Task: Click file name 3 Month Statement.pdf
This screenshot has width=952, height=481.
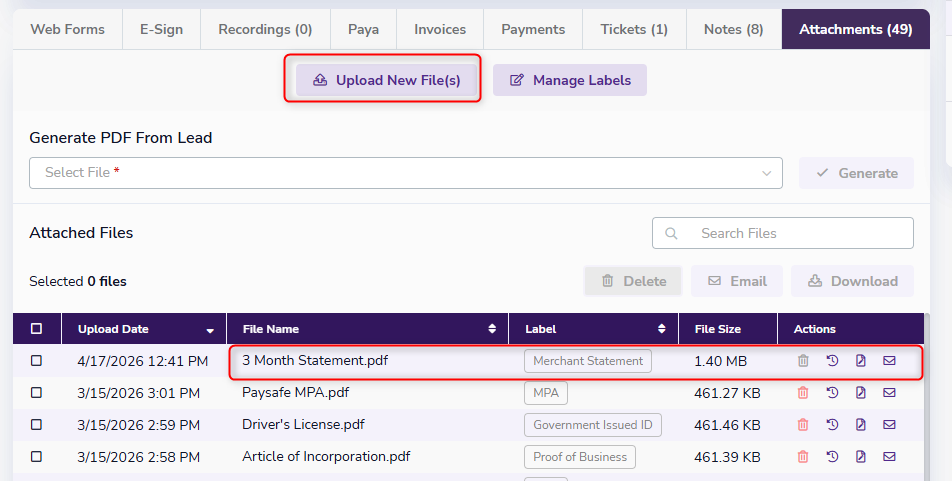Action: (315, 360)
